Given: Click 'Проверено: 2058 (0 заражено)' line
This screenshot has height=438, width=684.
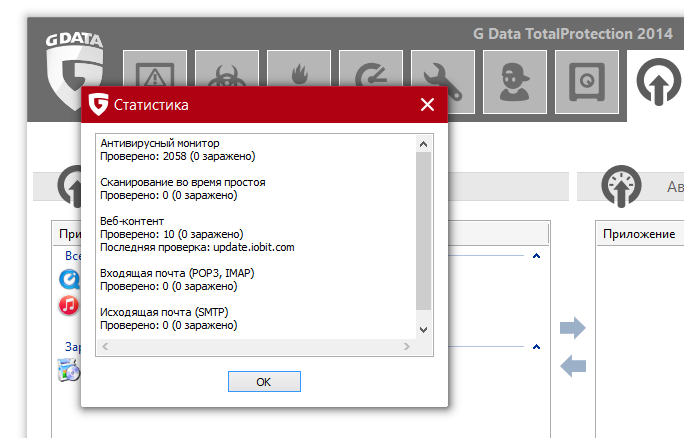Looking at the screenshot, I should [178, 156].
